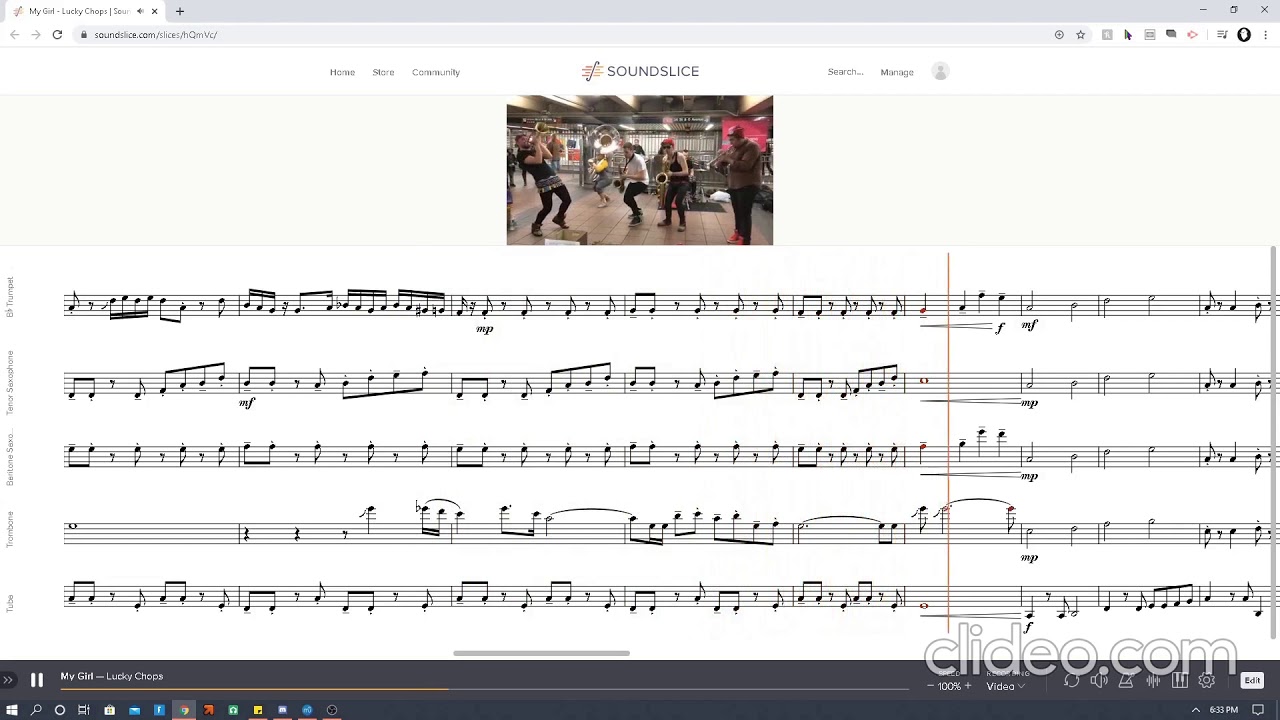Open the Store menu item

(383, 72)
